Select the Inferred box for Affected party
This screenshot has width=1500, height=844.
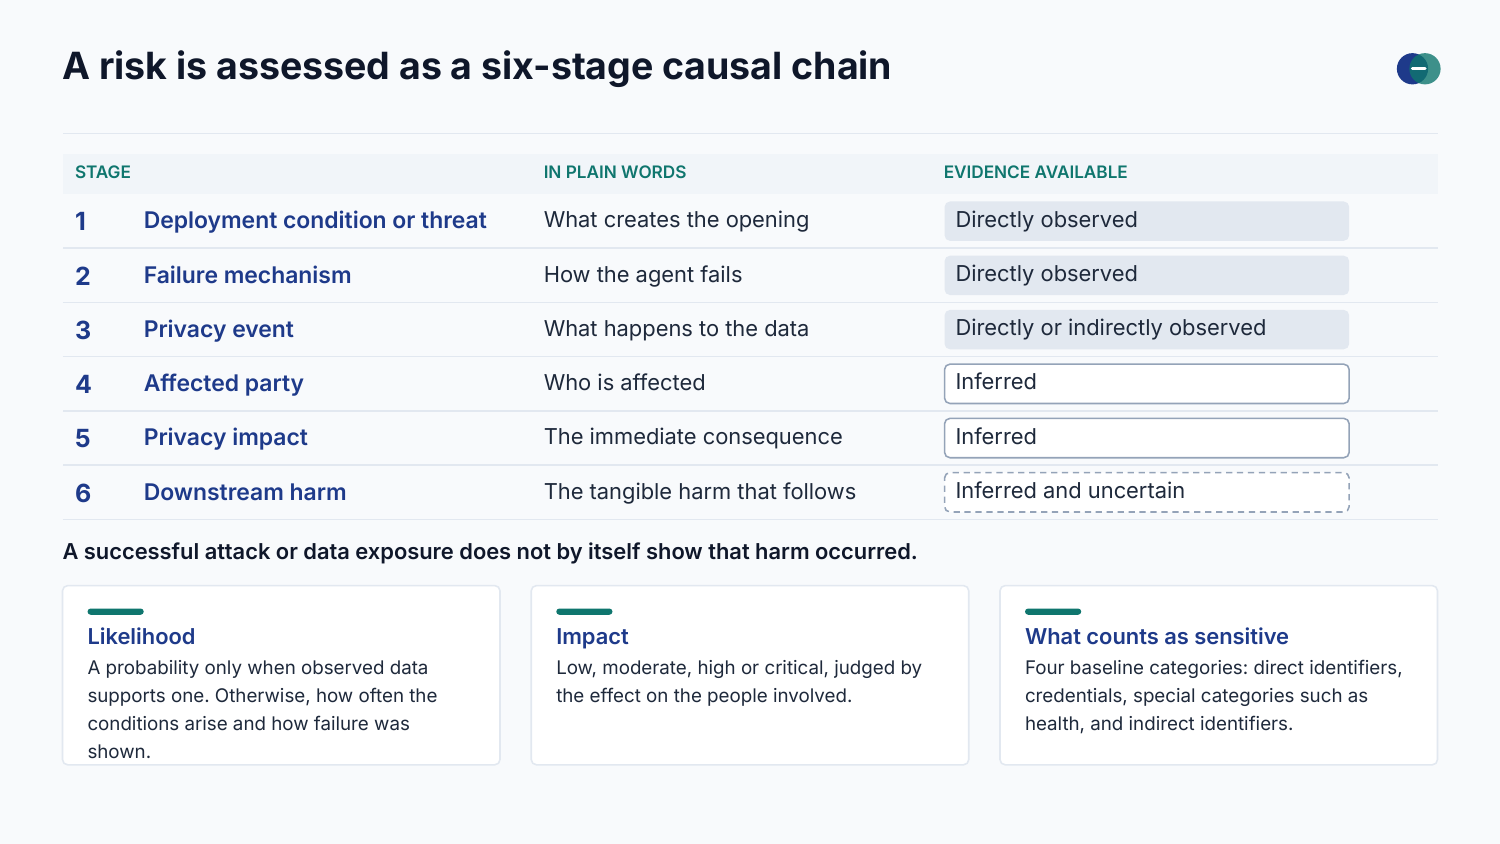point(1146,383)
